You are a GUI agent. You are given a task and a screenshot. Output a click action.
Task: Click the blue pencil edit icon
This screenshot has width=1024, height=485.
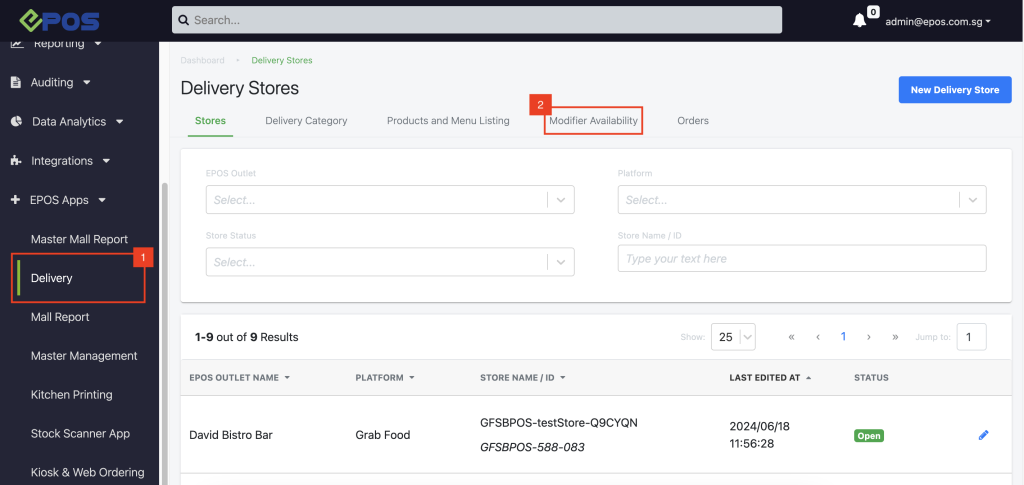point(983,435)
